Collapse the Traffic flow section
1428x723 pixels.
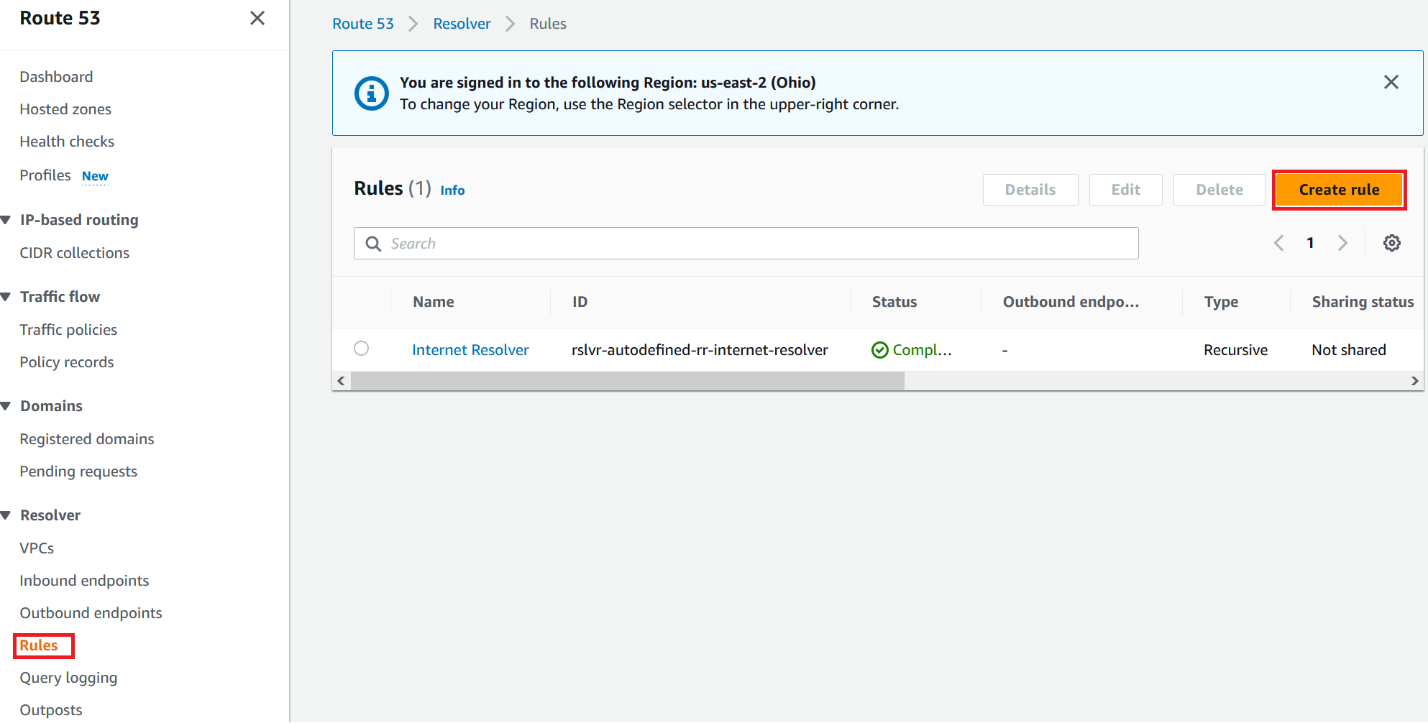click(x=6, y=297)
